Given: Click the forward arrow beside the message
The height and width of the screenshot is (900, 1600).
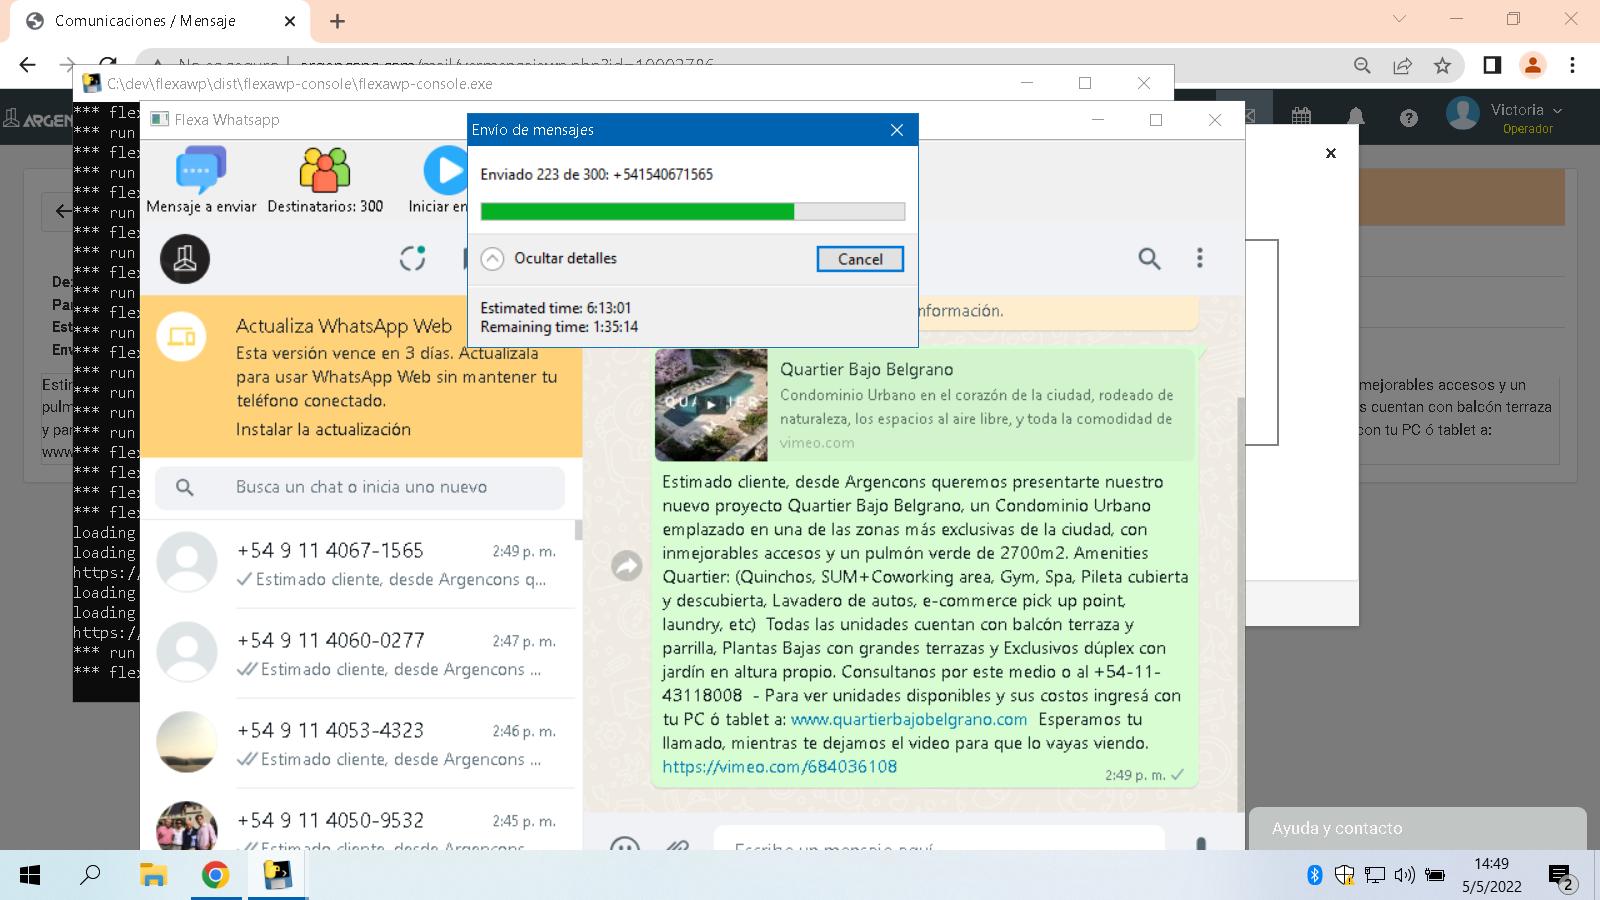Looking at the screenshot, I should click(x=627, y=566).
